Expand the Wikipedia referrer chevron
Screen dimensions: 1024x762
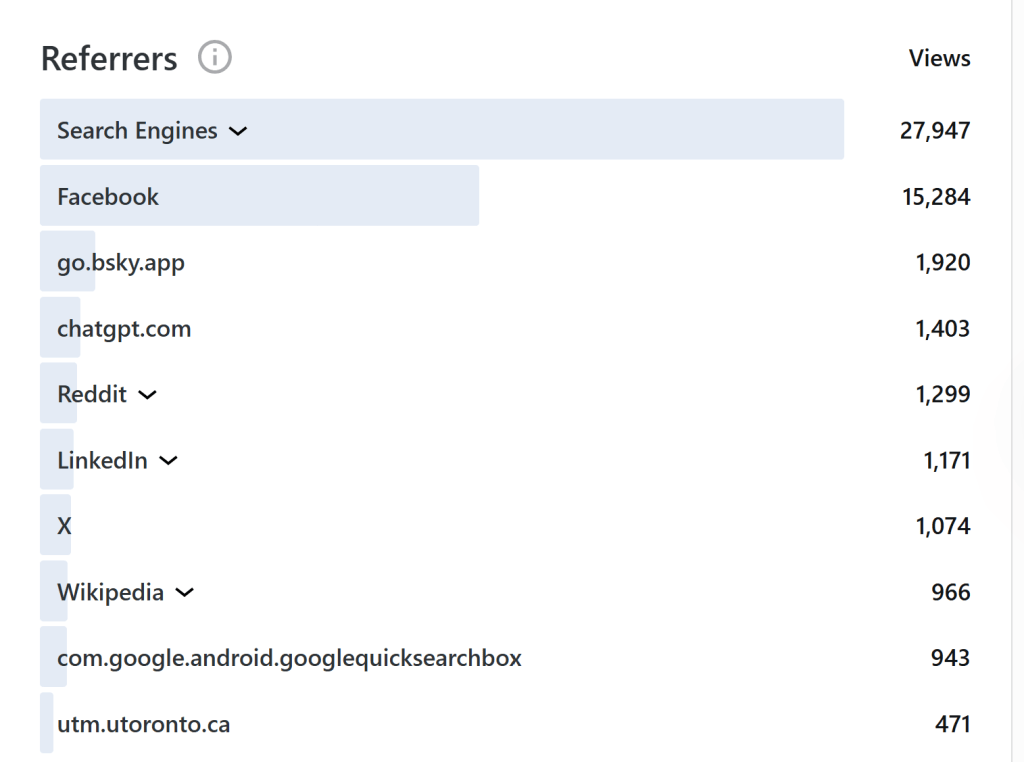pos(184,593)
